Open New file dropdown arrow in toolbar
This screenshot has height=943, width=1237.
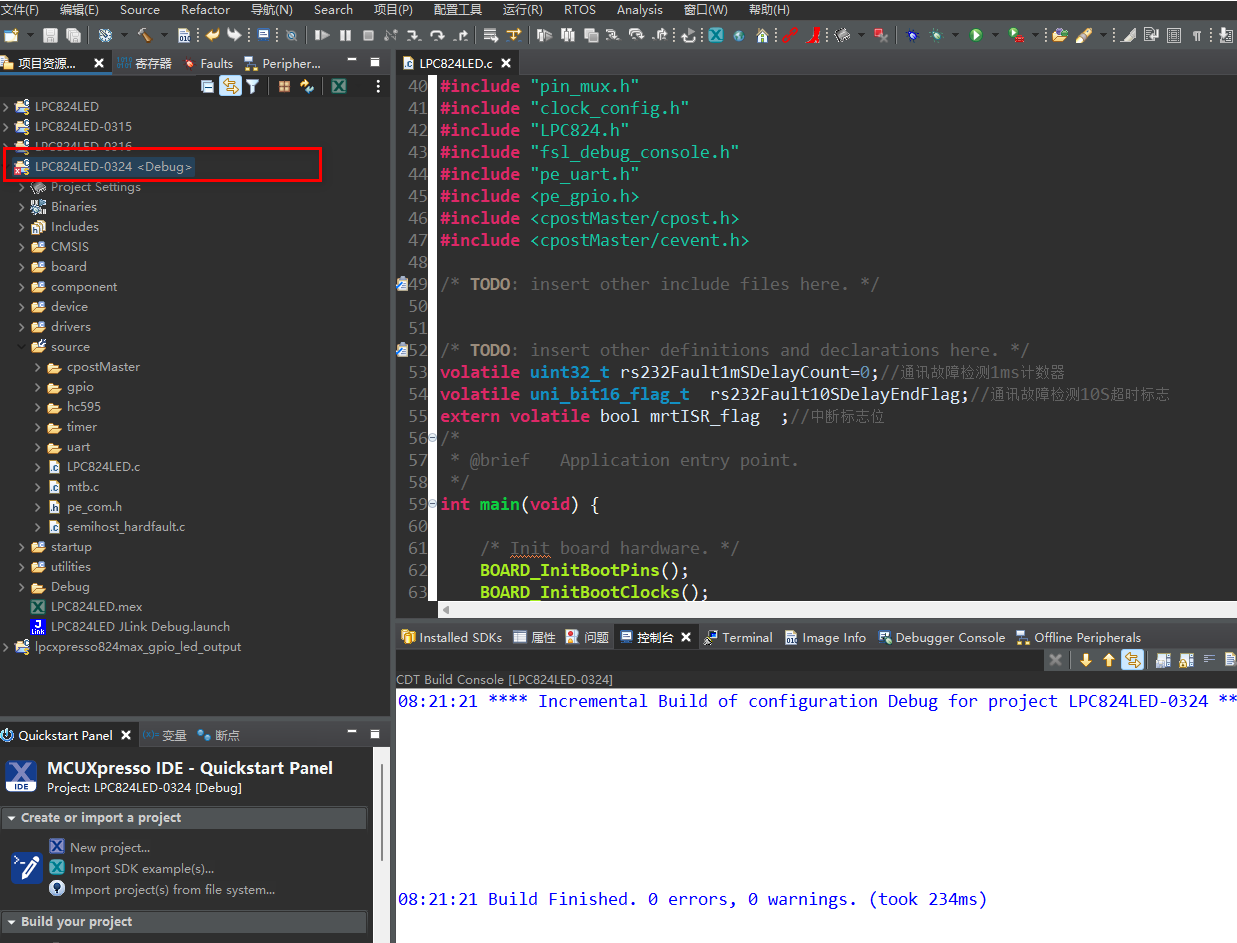click(x=30, y=35)
